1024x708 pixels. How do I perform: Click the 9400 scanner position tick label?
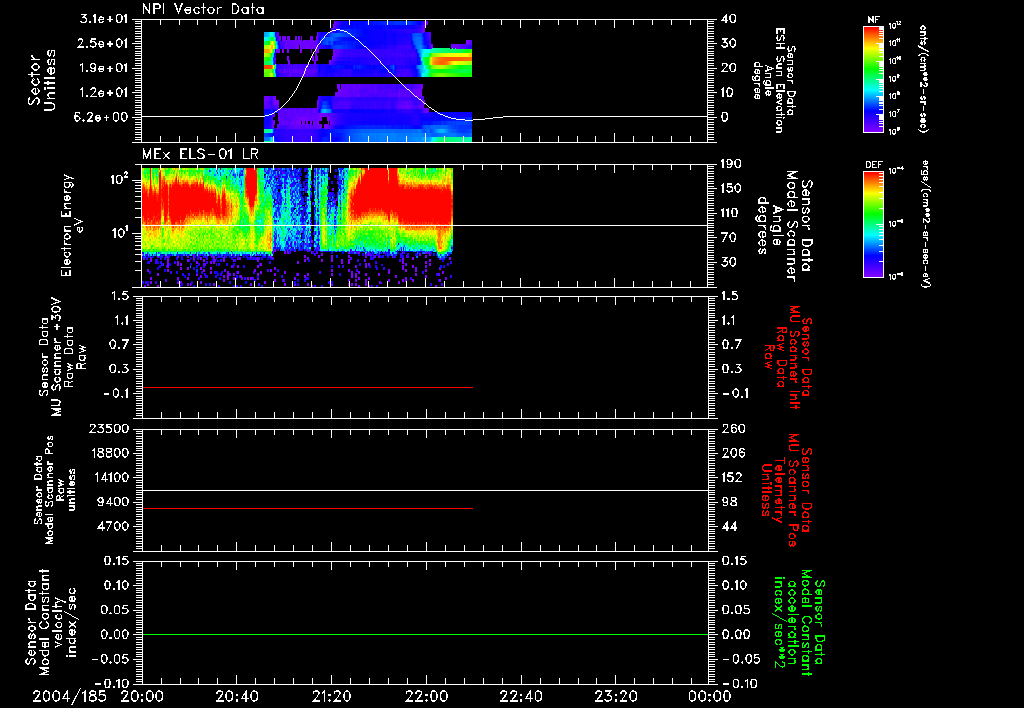click(116, 502)
